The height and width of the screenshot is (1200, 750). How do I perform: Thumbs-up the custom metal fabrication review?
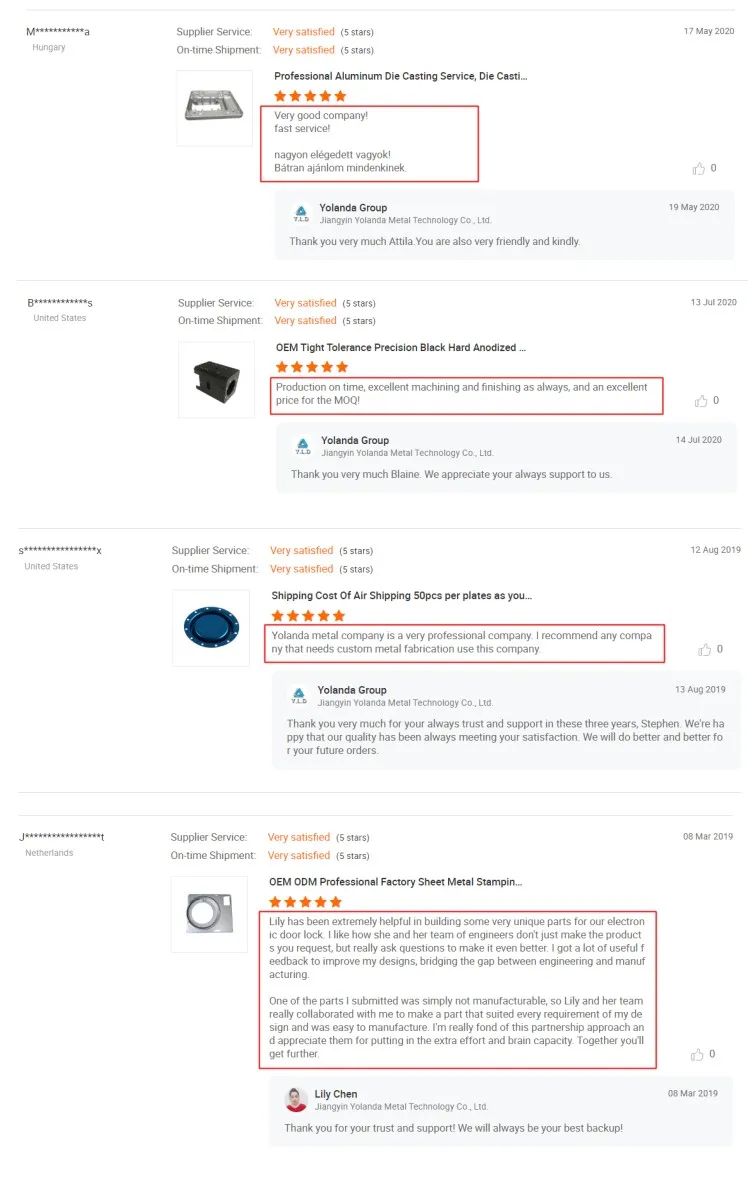tap(704, 650)
